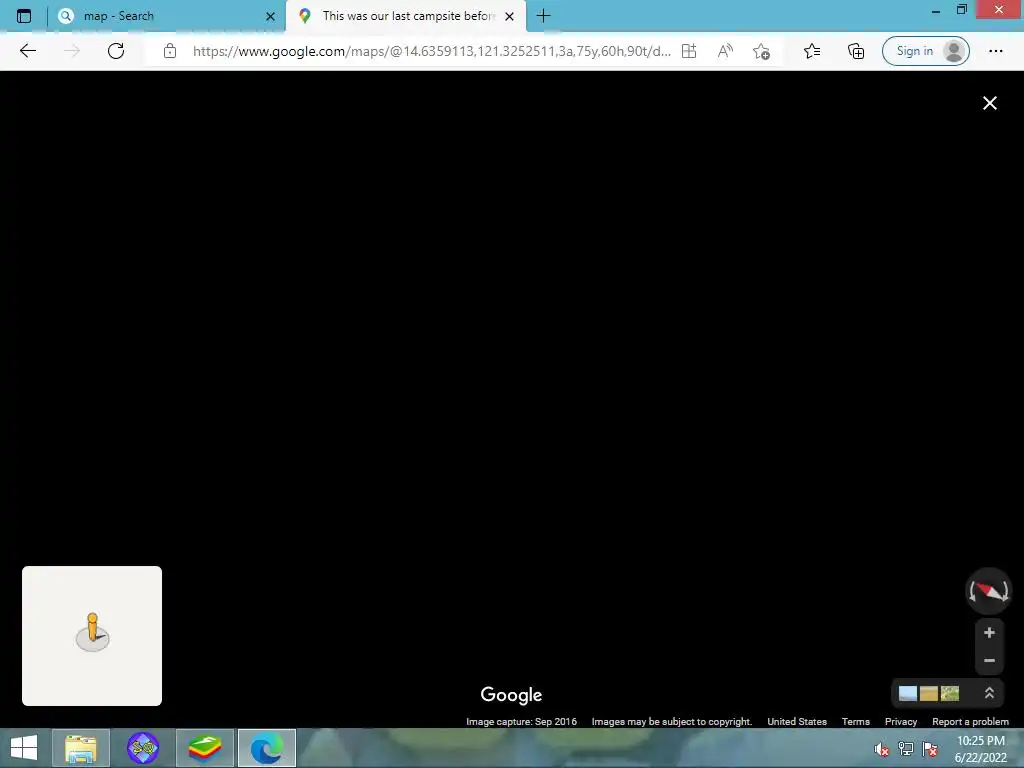The image size is (1024, 768).
Task: Click Microsoft Edge taskbar icon
Action: pos(266,748)
